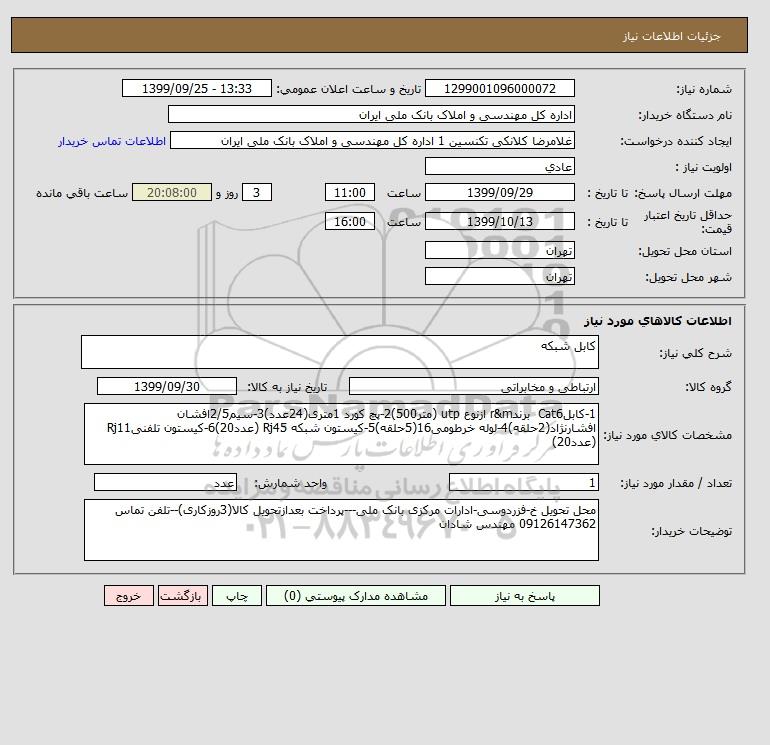
Task: Click the تاریخ و ساعت اعلان عمومی label
Action: click(x=349, y=89)
